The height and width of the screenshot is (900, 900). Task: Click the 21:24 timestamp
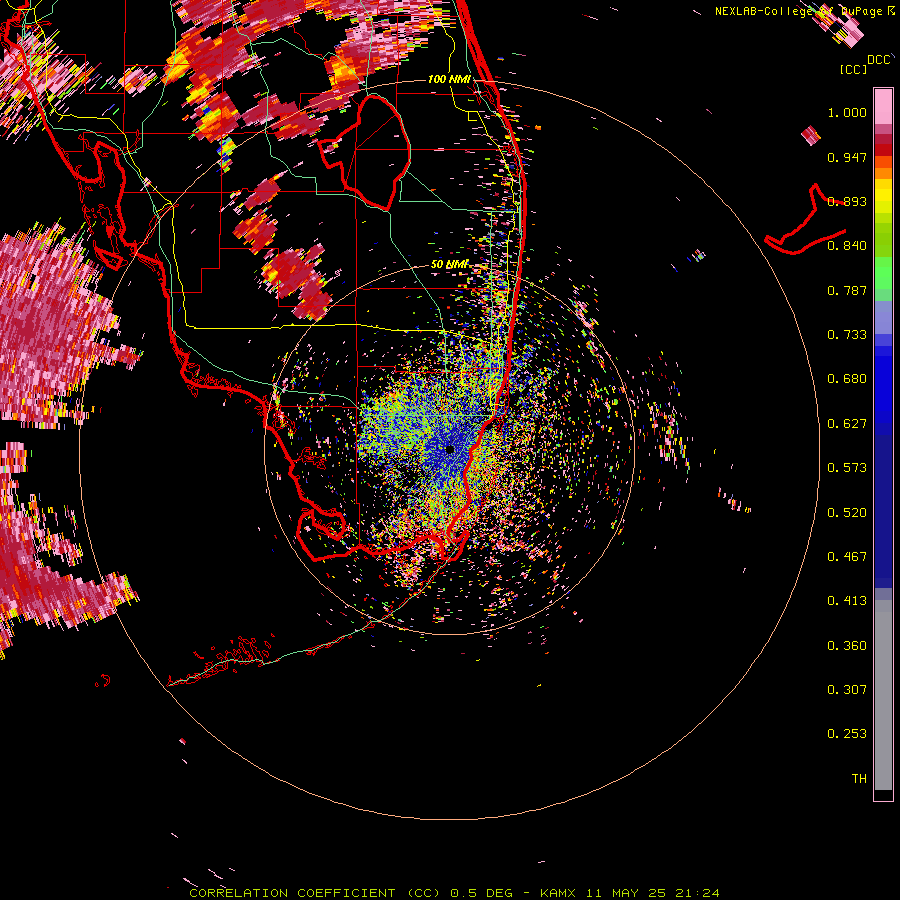697,893
